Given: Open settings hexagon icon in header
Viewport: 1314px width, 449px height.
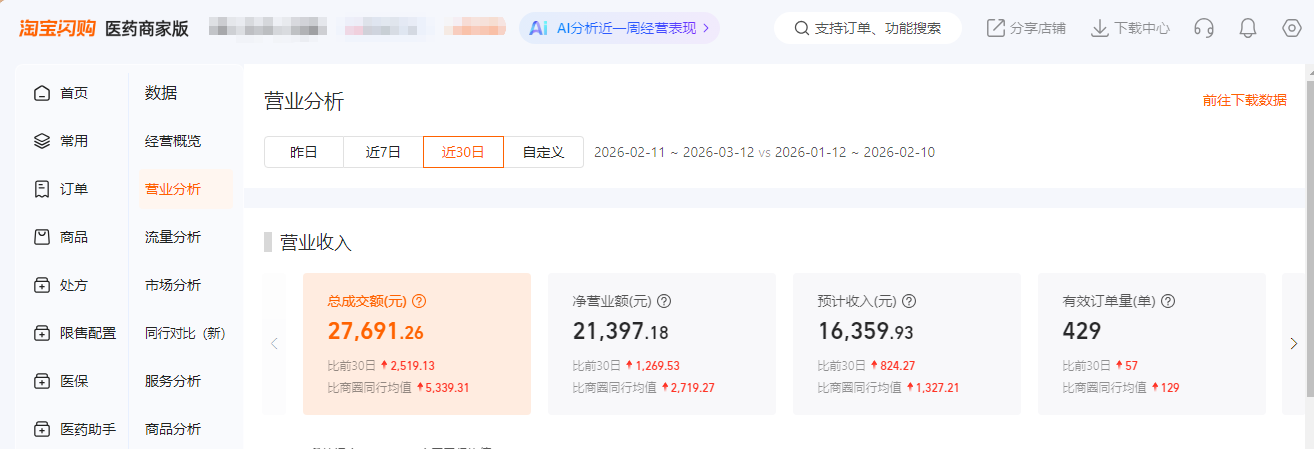Looking at the screenshot, I should 1291,28.
